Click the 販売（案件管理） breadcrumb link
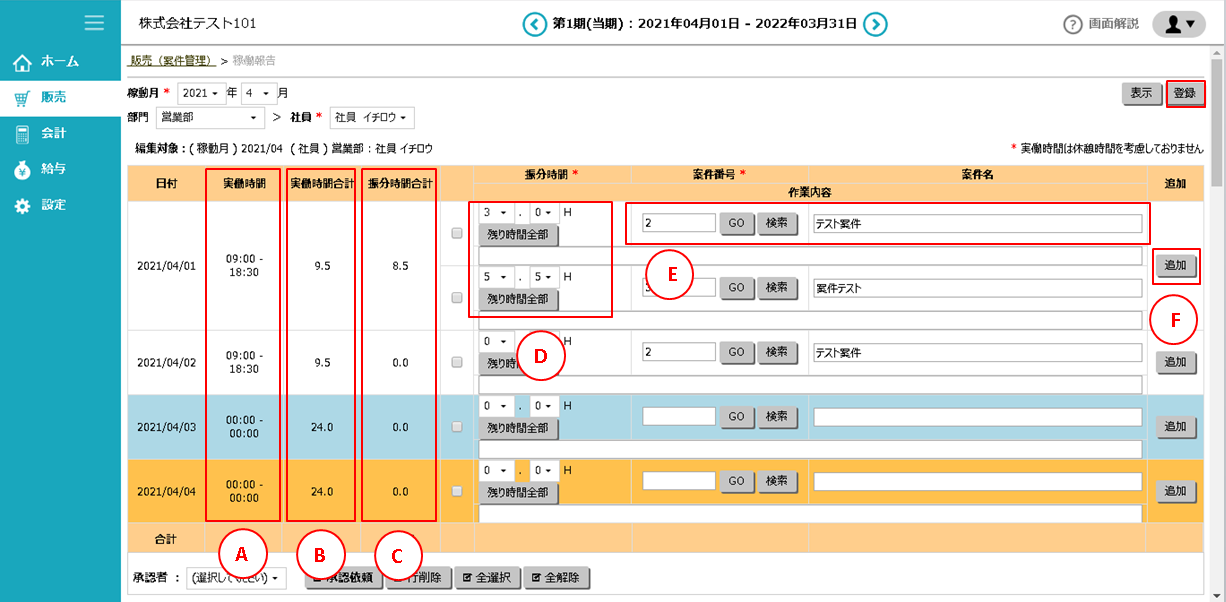The image size is (1226, 602). click(x=172, y=61)
